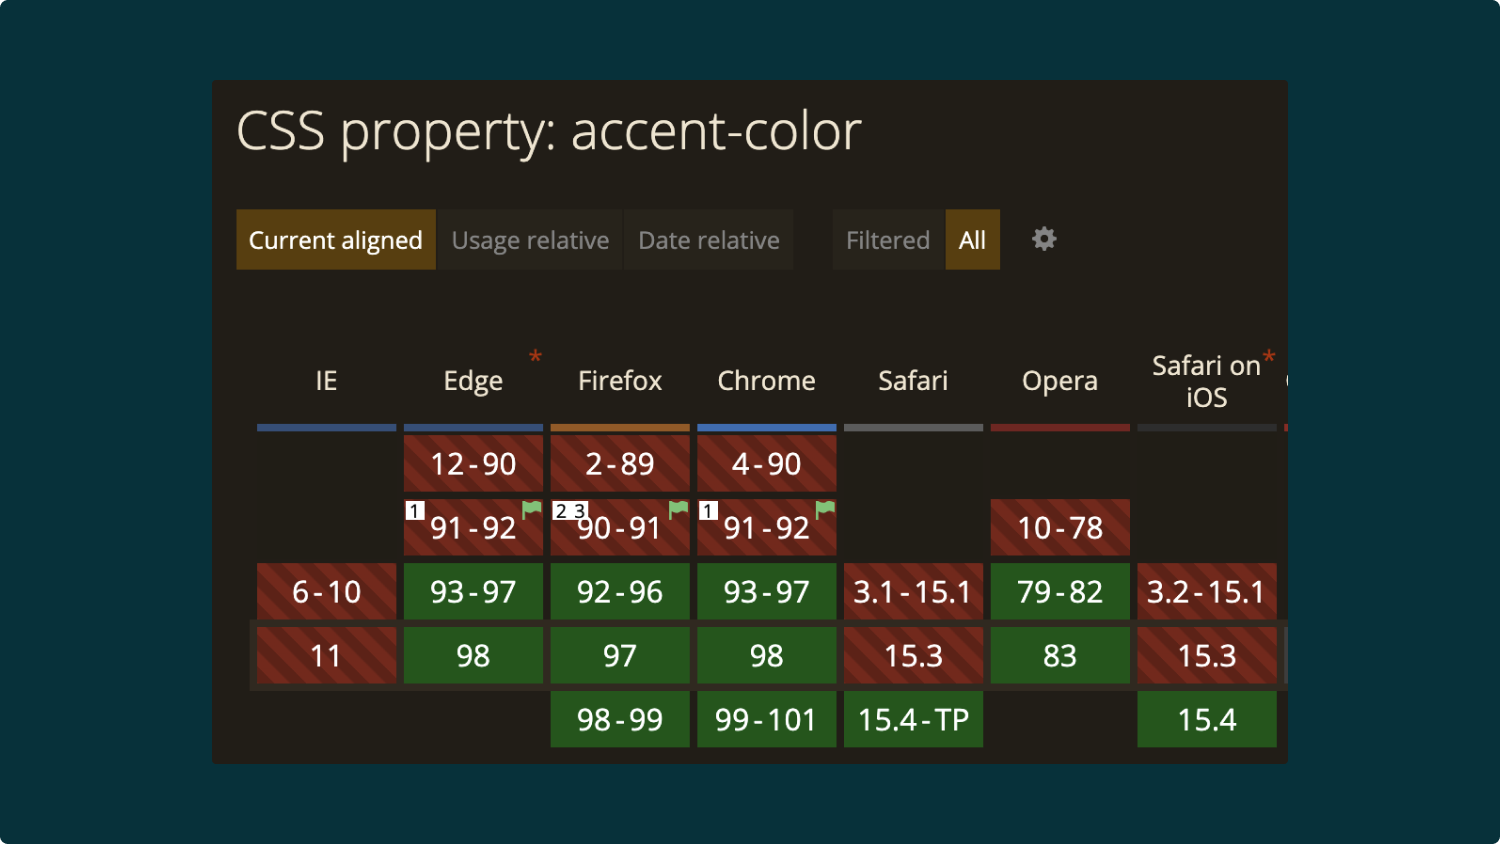The image size is (1500, 844).
Task: Select Chrome versions 4-90 cell
Action: 767,464
